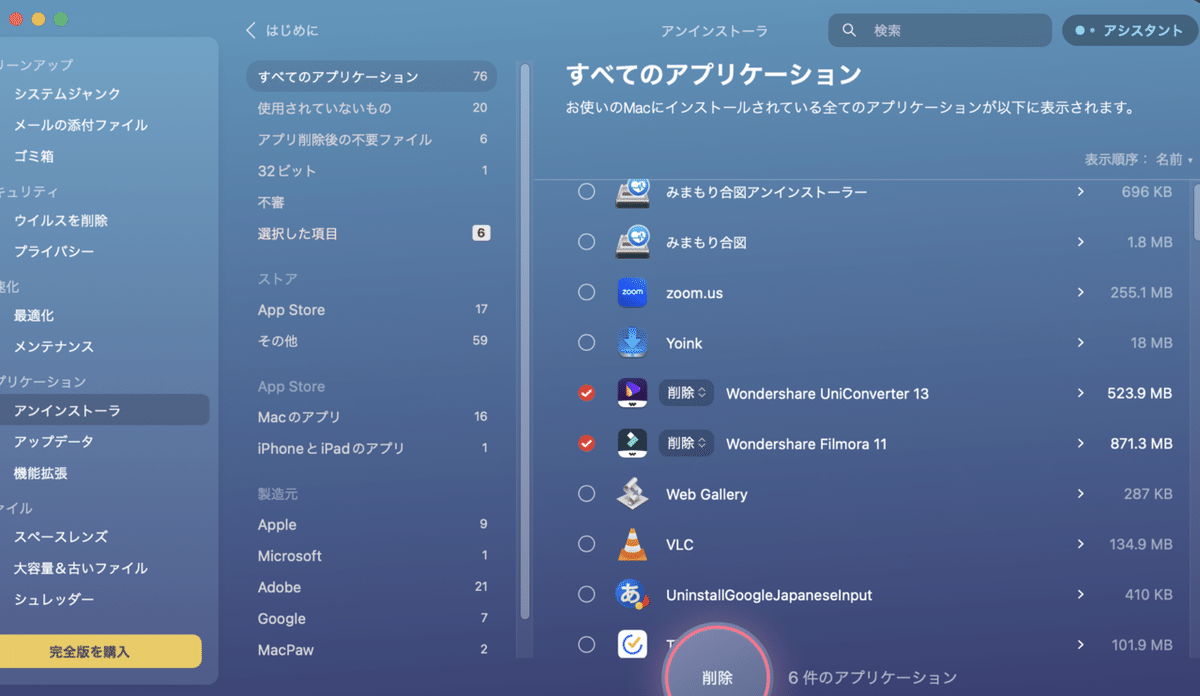The width and height of the screenshot is (1200, 696).
Task: Uncheck Wondershare Filmora 11
Action: pos(587,443)
